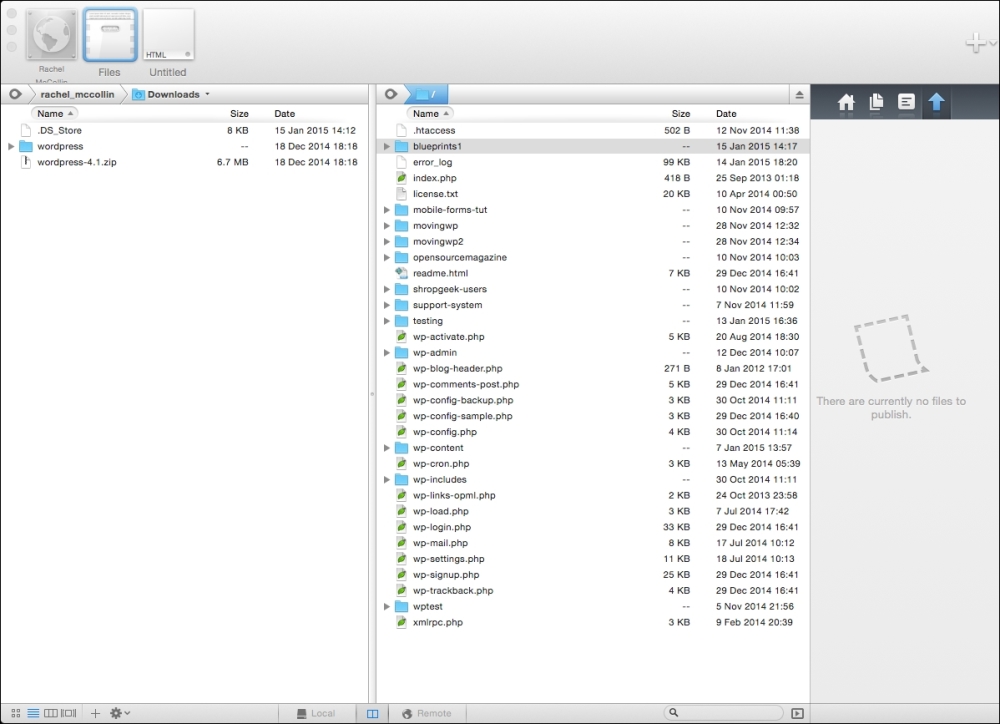Viewport: 1000px width, 724px height.
Task: Open the gear action dropdown menu
Action: pos(120,713)
